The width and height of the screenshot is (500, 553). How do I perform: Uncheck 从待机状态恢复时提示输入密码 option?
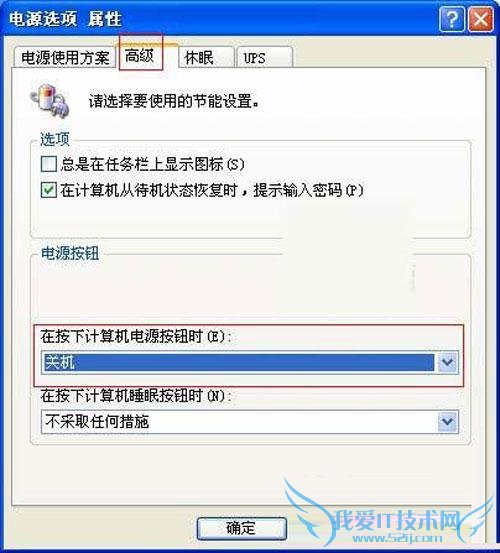49,190
